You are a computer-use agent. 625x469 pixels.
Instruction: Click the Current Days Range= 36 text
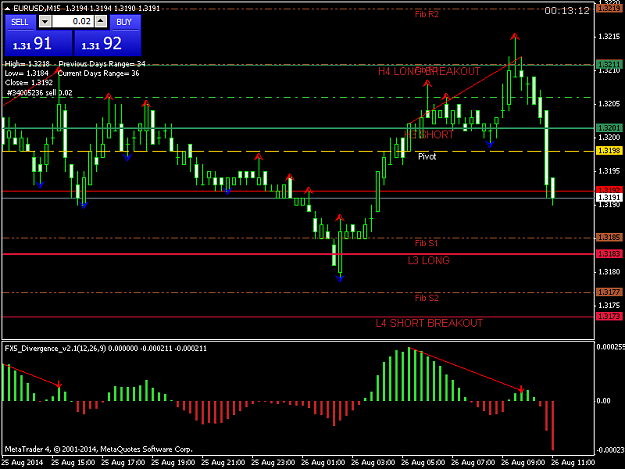pos(98,73)
